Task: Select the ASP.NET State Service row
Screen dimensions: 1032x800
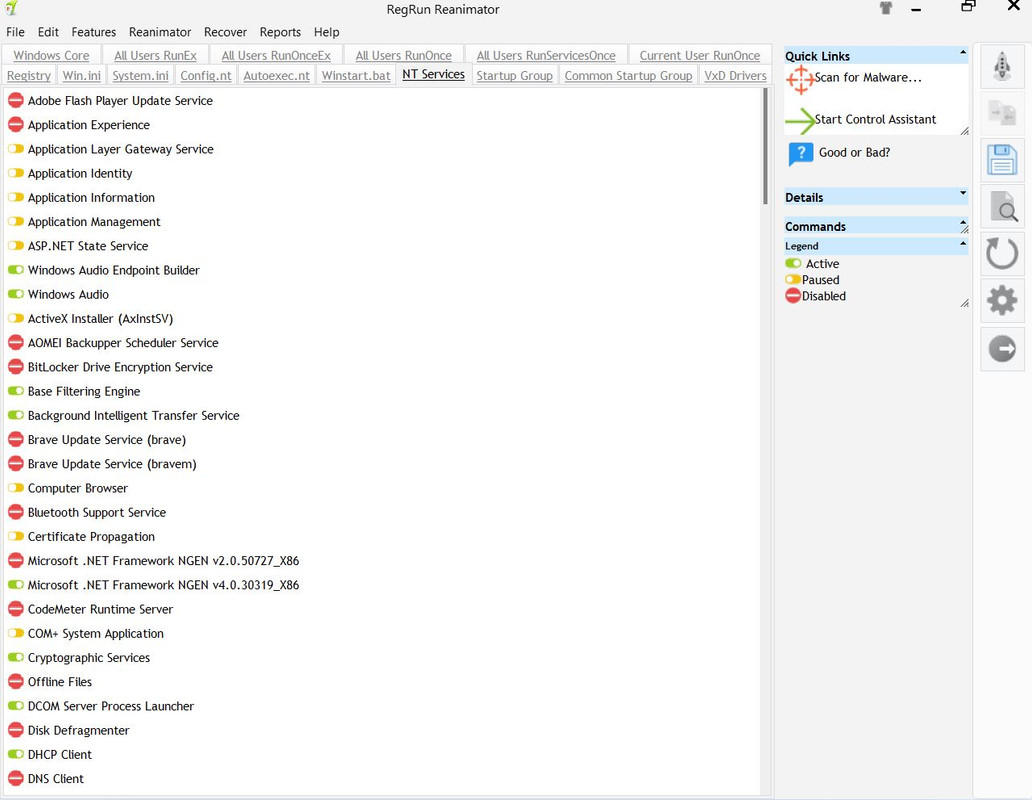Action: point(382,246)
